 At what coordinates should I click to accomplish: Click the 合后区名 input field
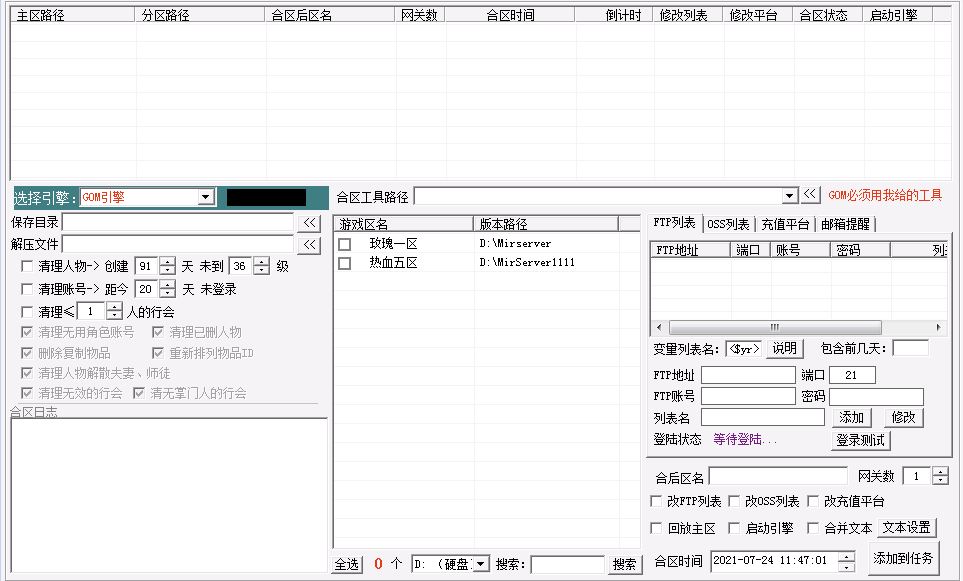778,476
